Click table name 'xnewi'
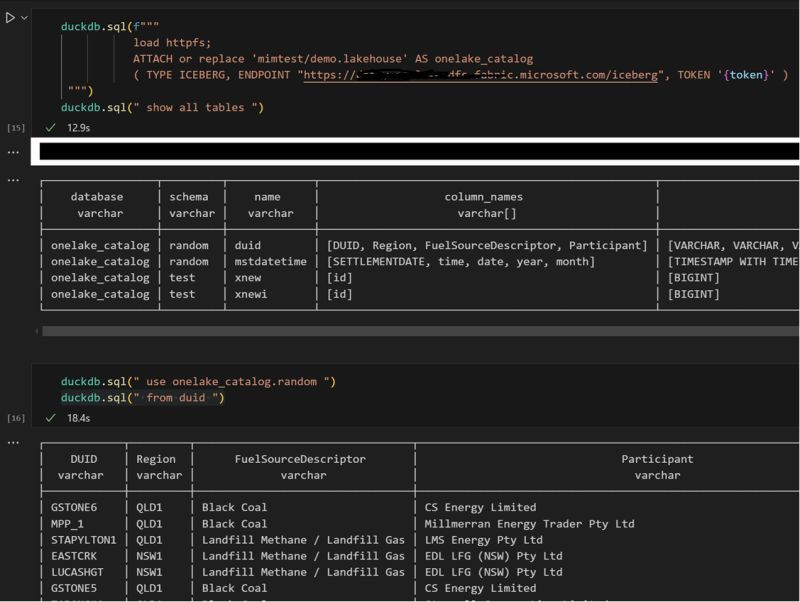800x602 pixels. [251, 294]
